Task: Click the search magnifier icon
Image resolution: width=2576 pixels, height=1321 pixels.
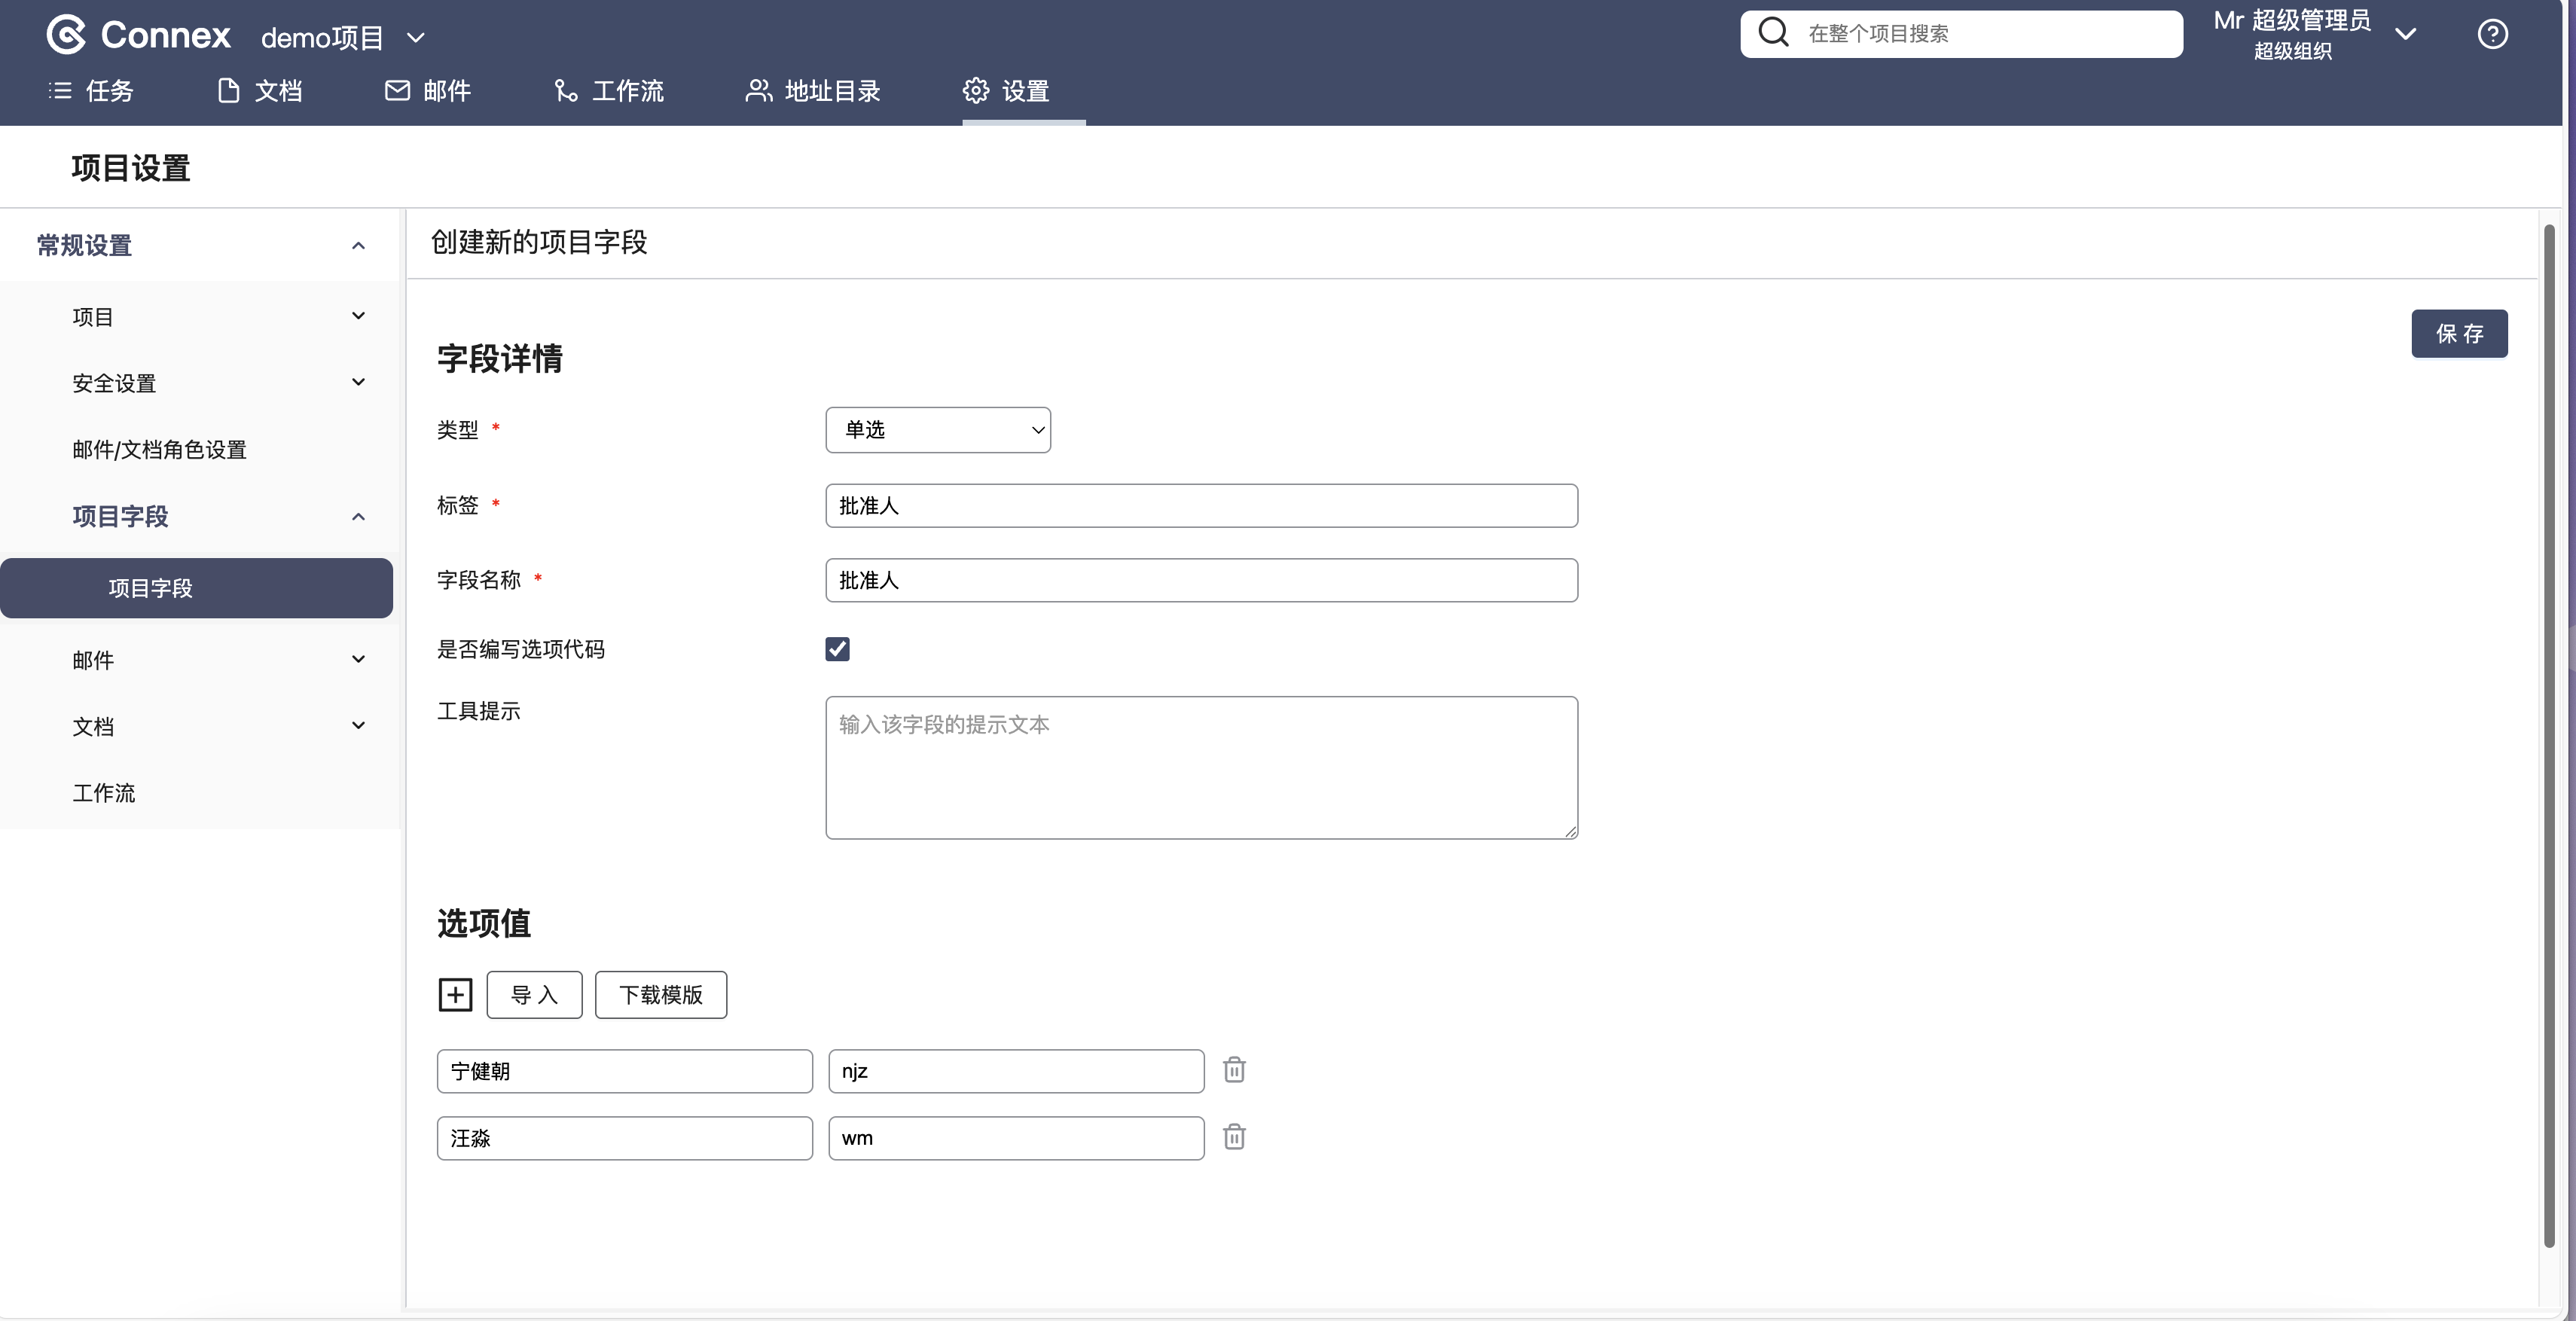Action: 1773,33
